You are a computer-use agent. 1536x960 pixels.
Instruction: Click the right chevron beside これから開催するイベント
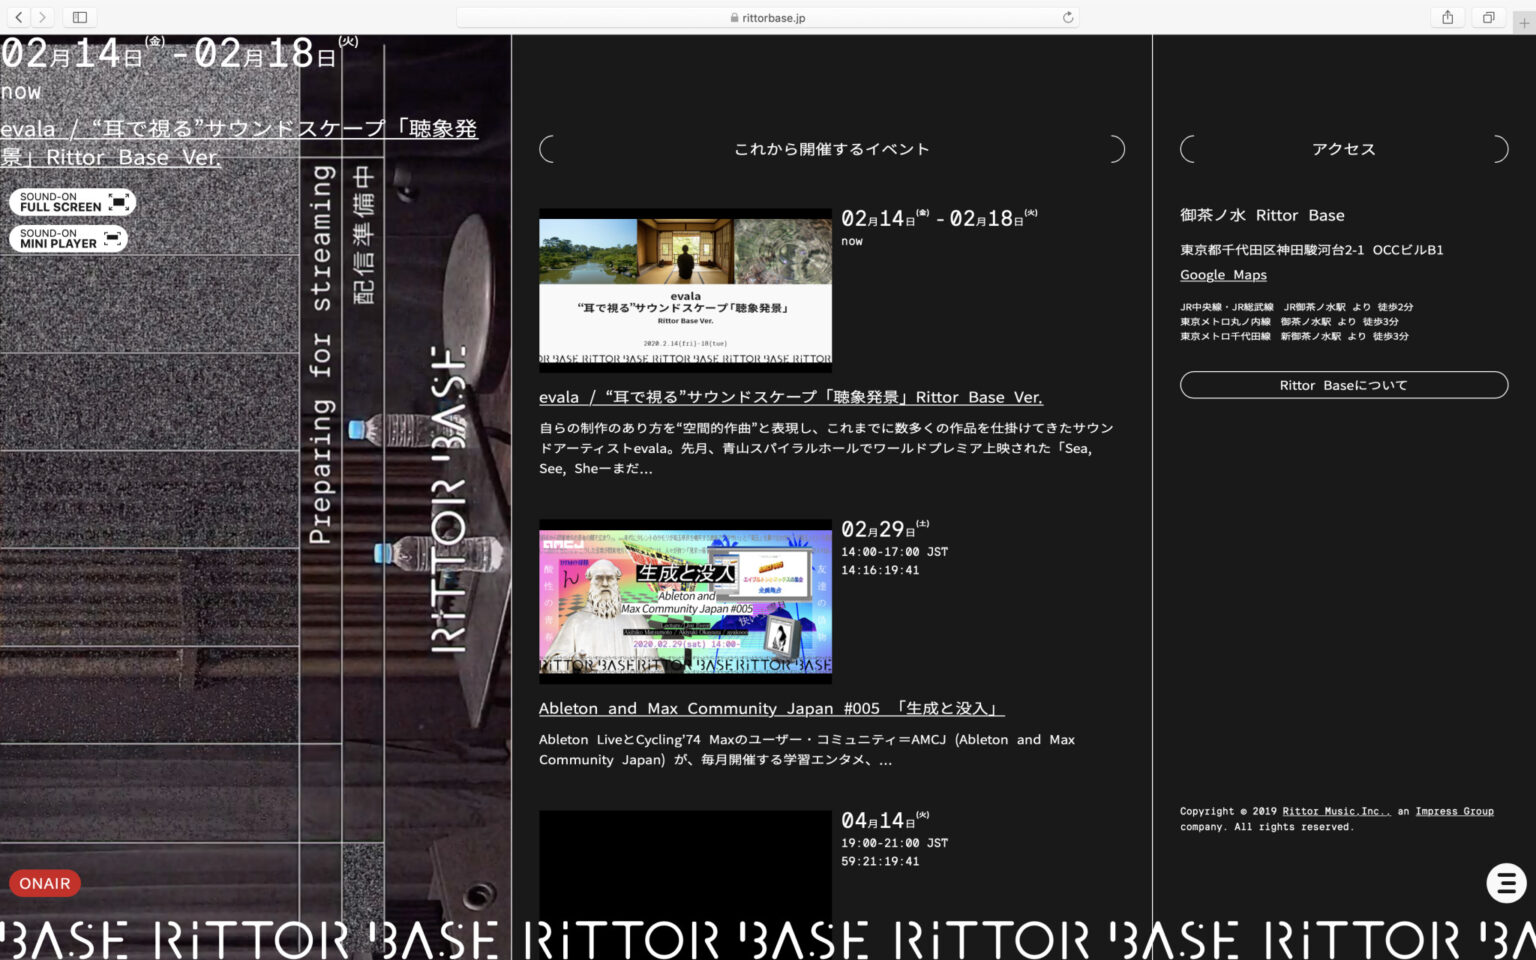pyautogui.click(x=1117, y=148)
